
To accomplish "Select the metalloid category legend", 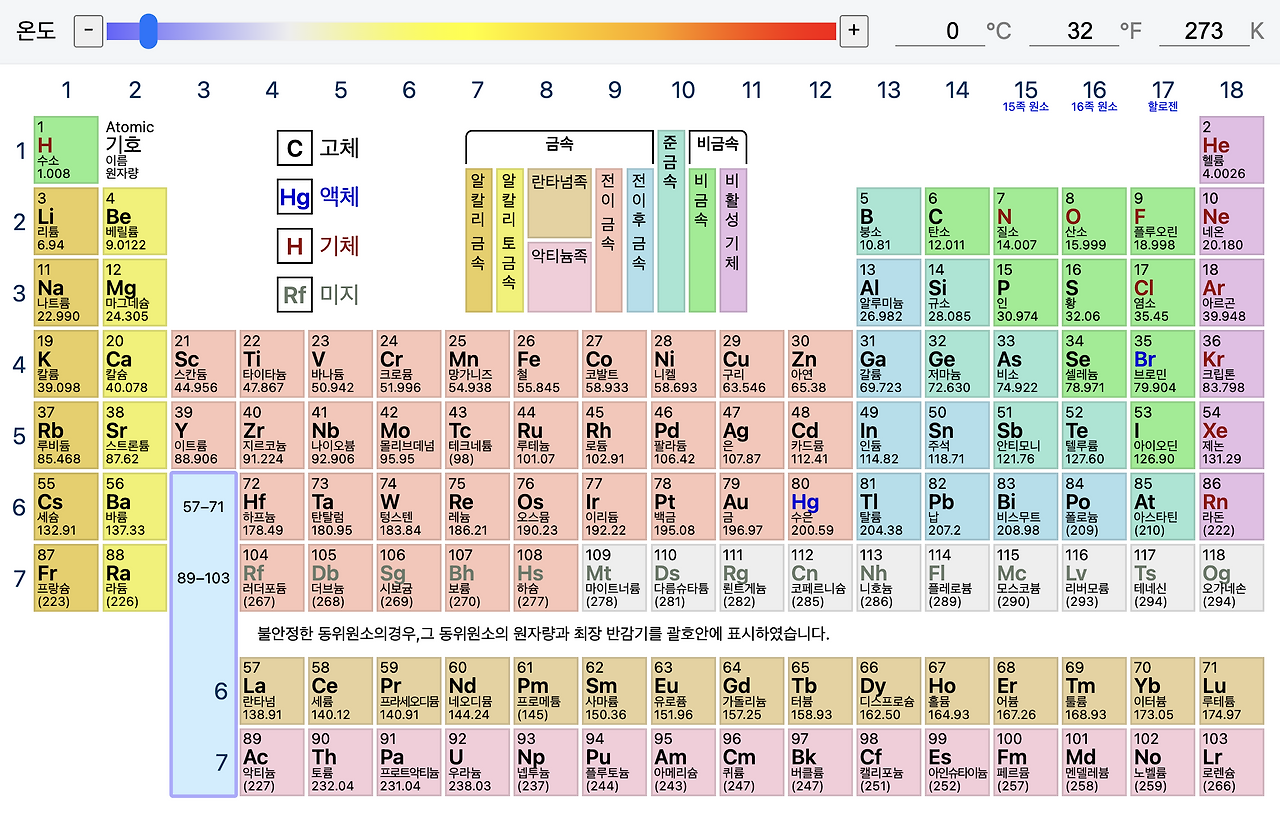I will pyautogui.click(x=671, y=221).
